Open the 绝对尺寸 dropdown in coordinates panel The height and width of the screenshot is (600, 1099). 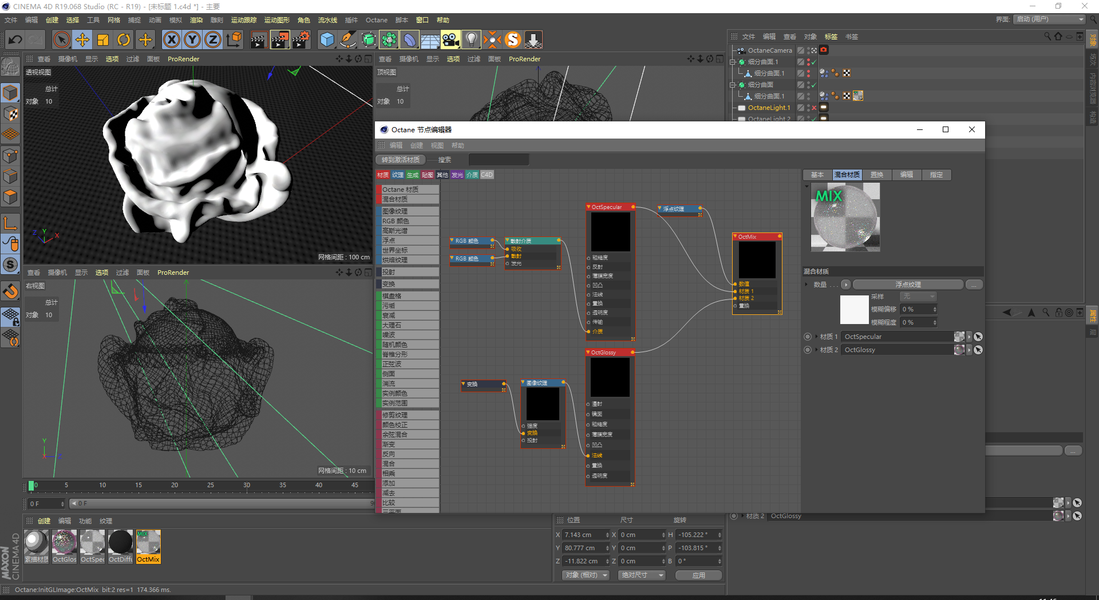(x=641, y=575)
